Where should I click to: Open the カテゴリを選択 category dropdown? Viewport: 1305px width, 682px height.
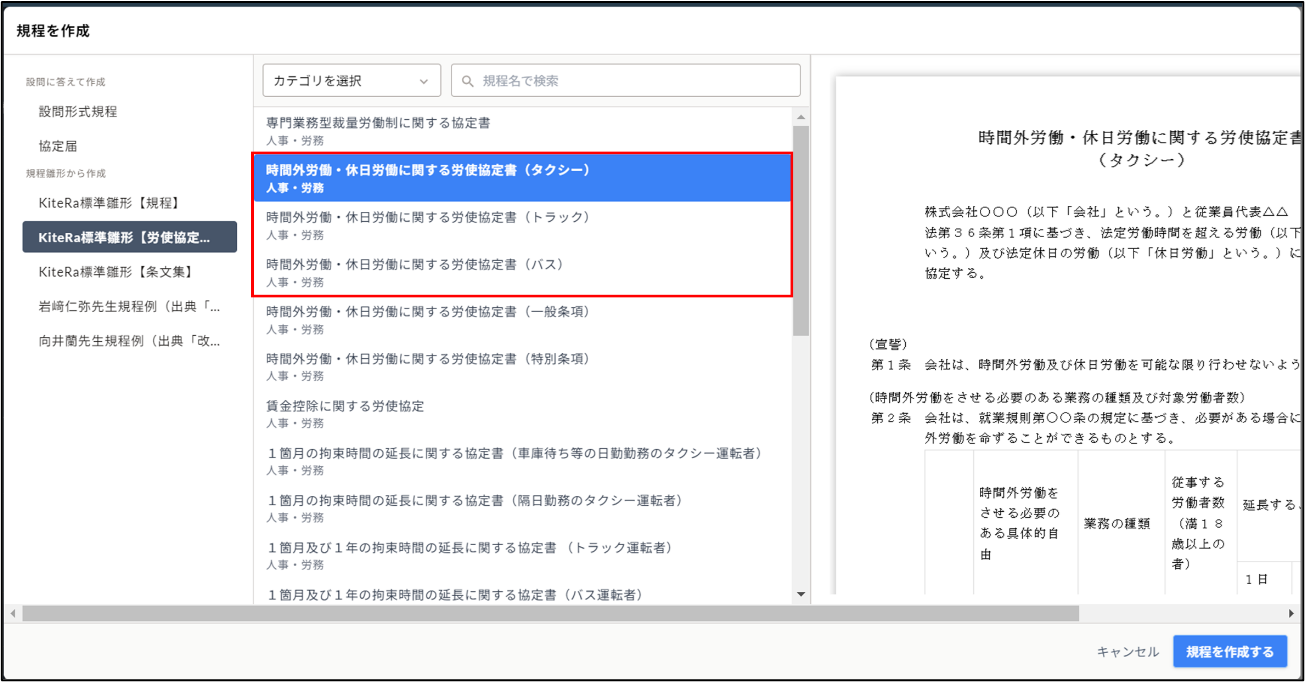(x=351, y=79)
